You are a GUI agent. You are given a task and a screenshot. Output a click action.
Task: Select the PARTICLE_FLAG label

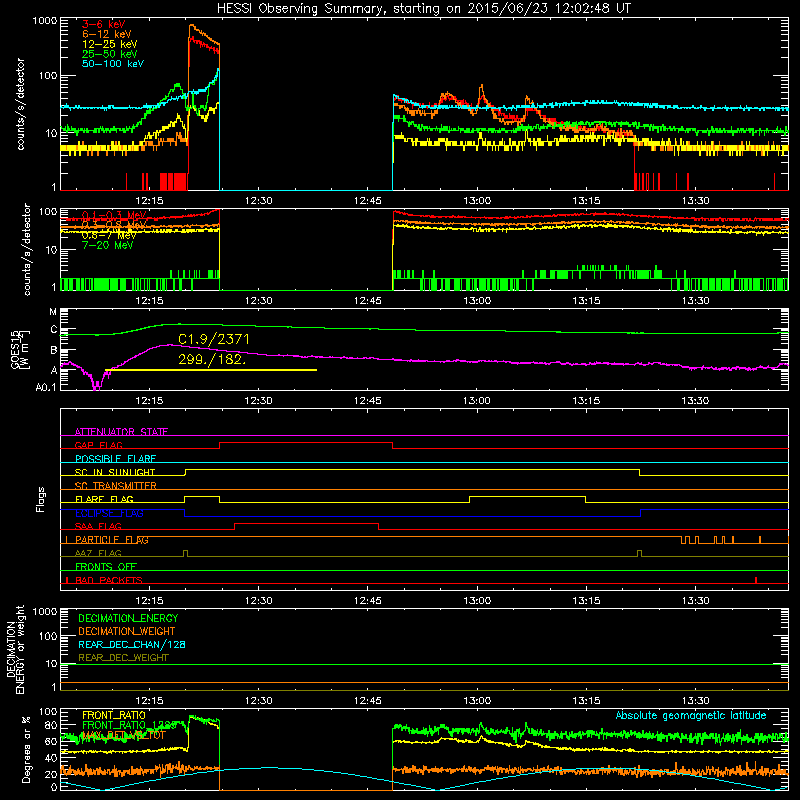112,539
